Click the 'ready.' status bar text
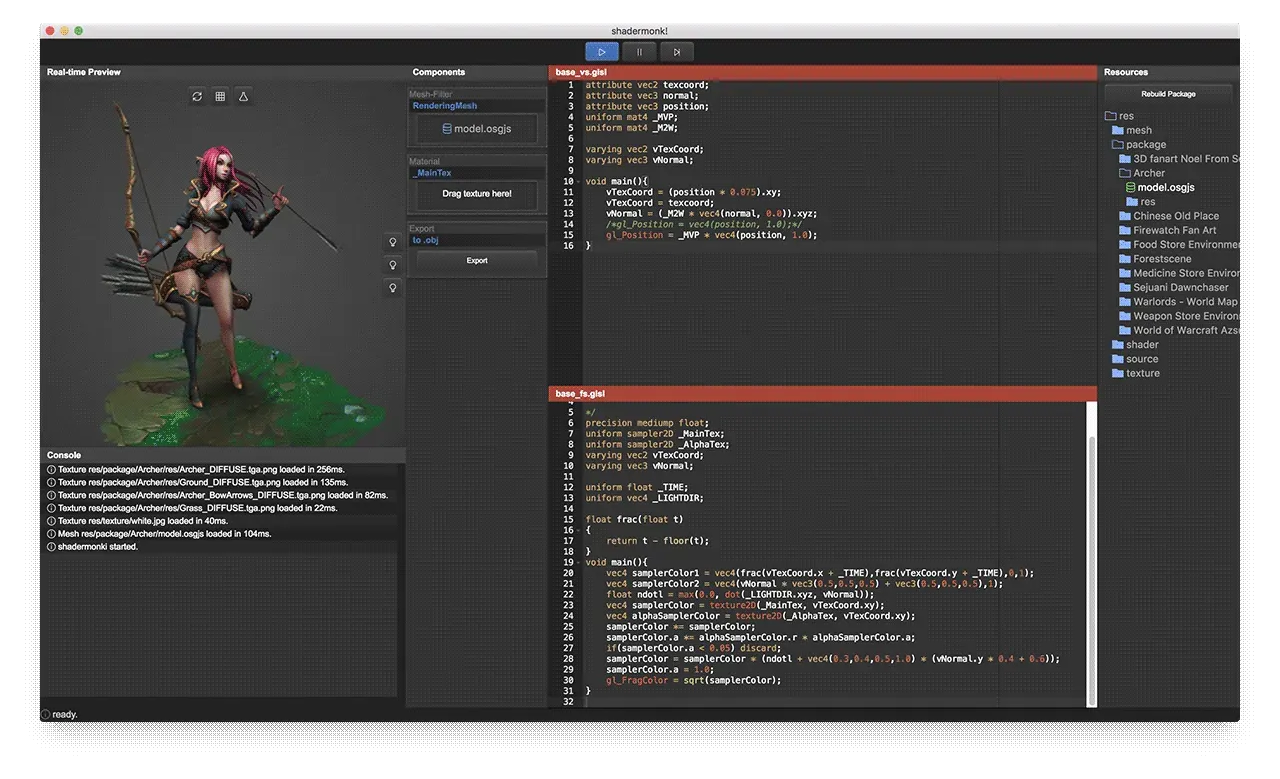The width and height of the screenshot is (1280, 779). tap(65, 714)
